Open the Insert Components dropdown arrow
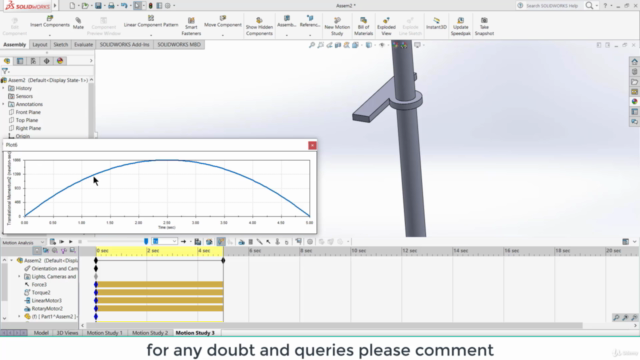Screen dimensions: 640x360 (x=50, y=35)
